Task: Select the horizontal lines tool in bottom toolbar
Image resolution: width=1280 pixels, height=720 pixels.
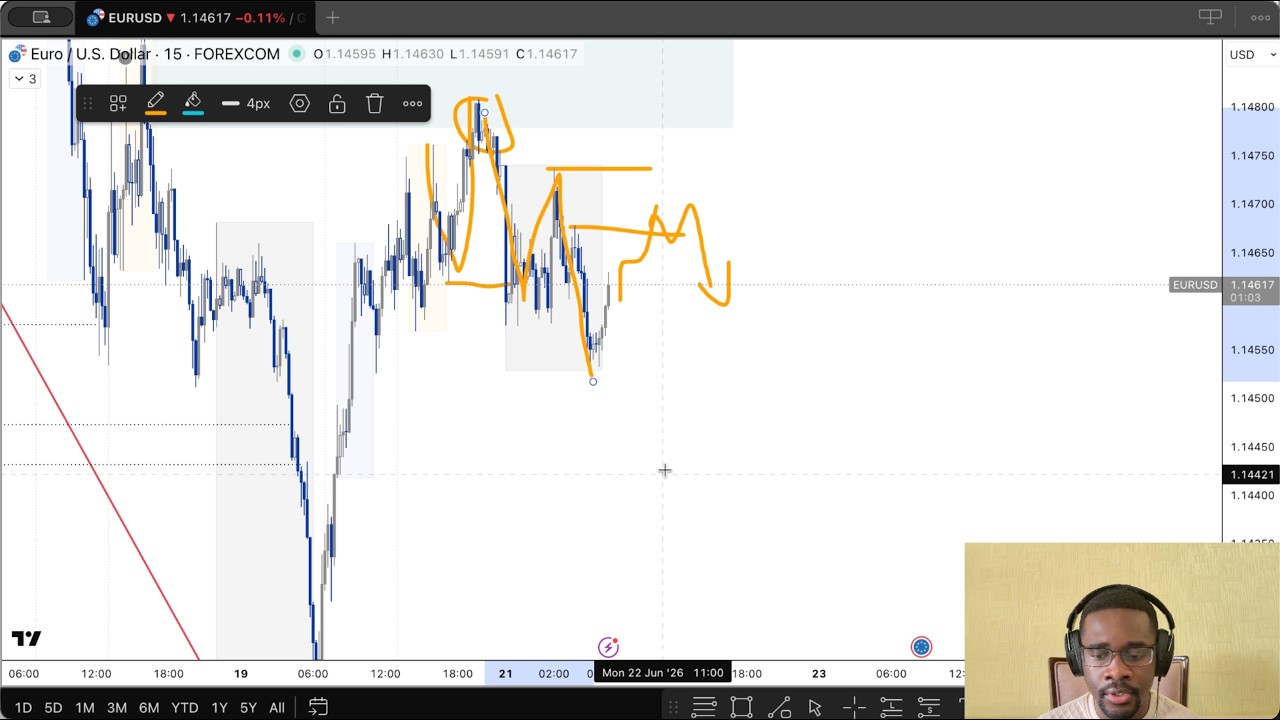Action: (704, 707)
